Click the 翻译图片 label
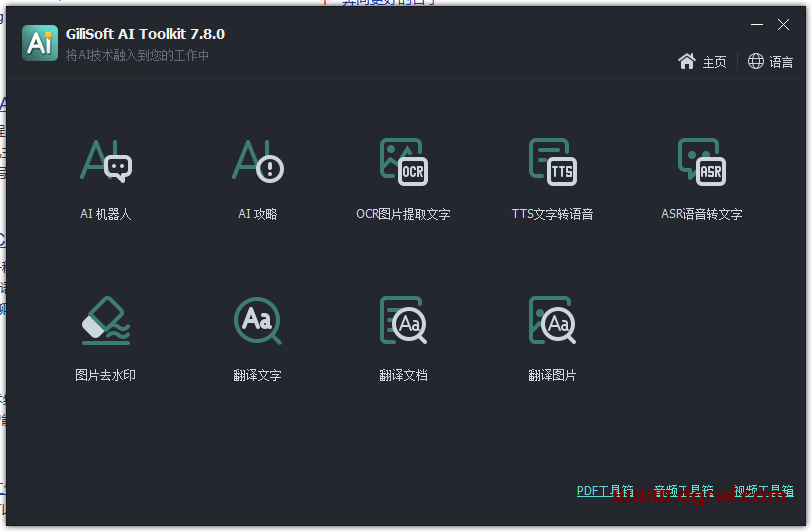 point(553,375)
